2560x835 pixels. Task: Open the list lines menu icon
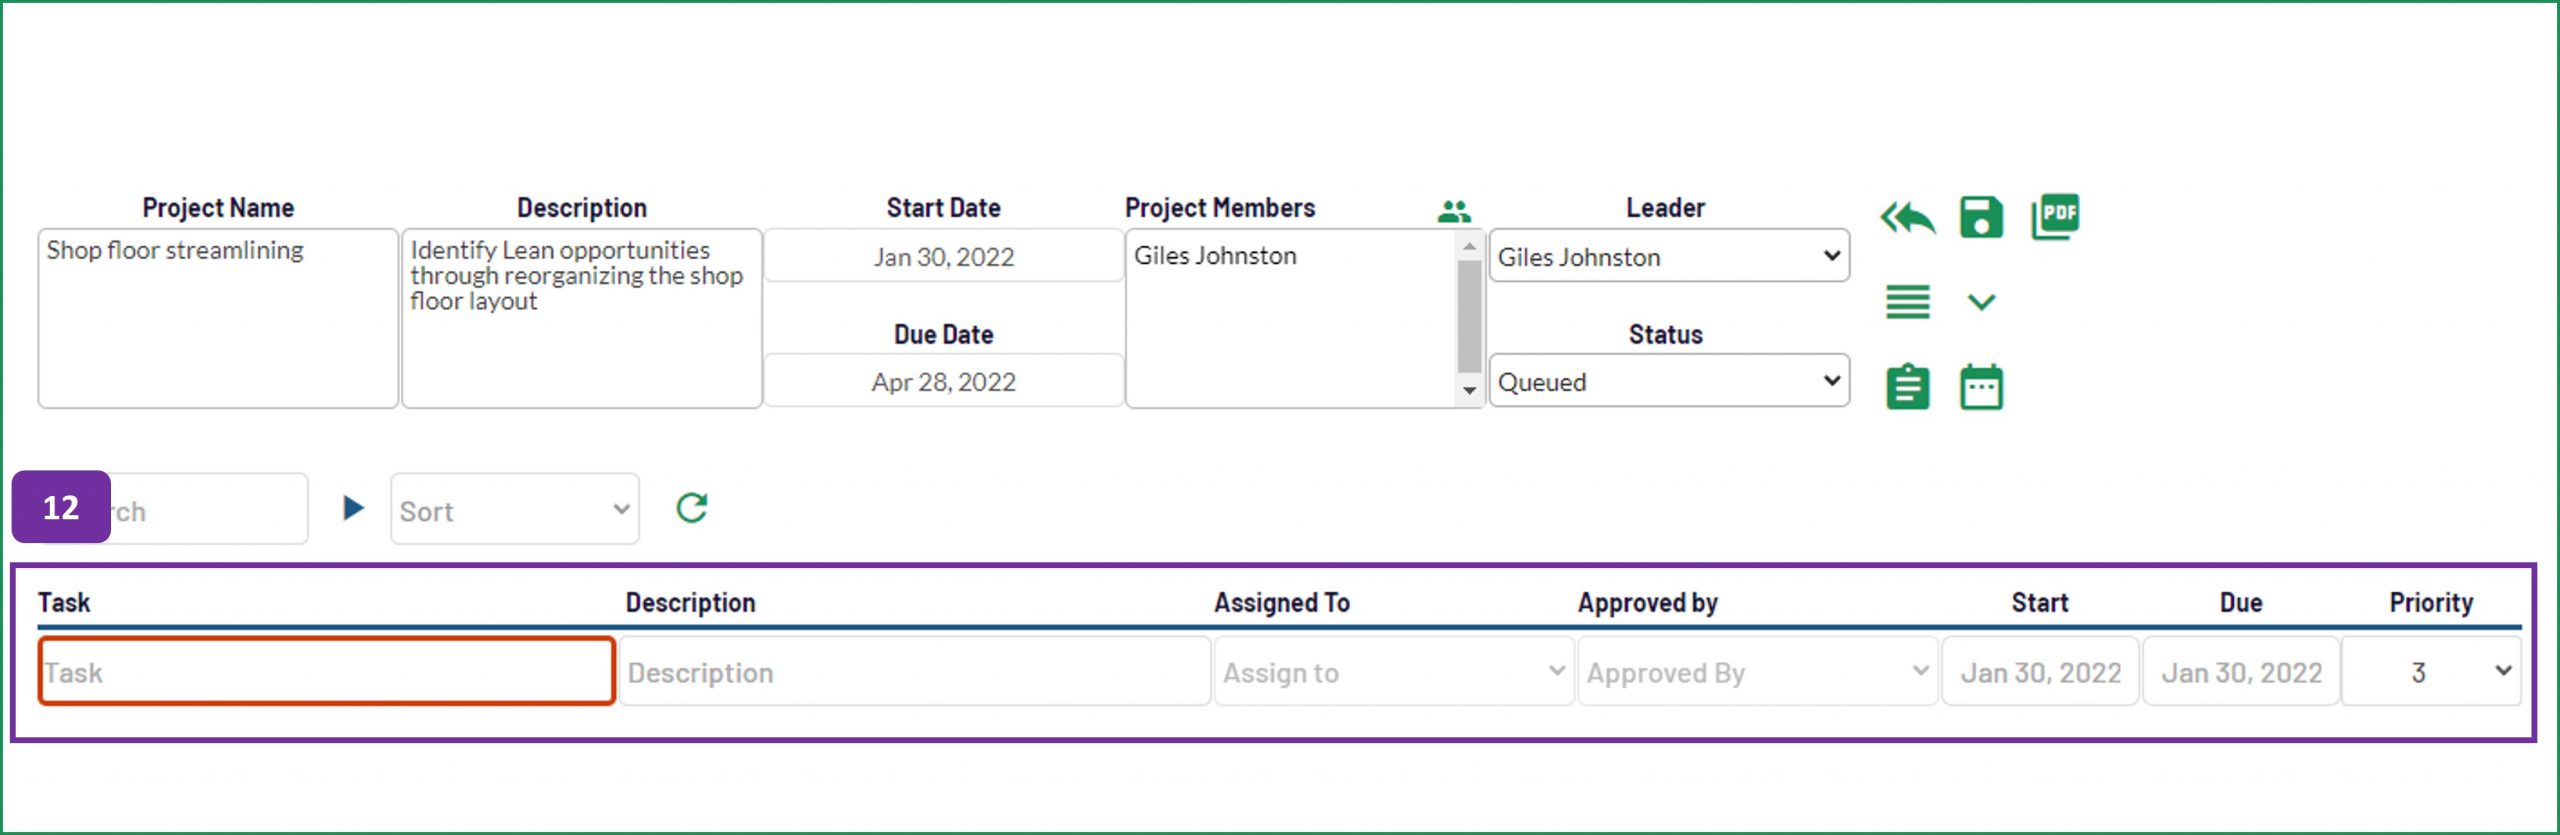click(x=1907, y=301)
